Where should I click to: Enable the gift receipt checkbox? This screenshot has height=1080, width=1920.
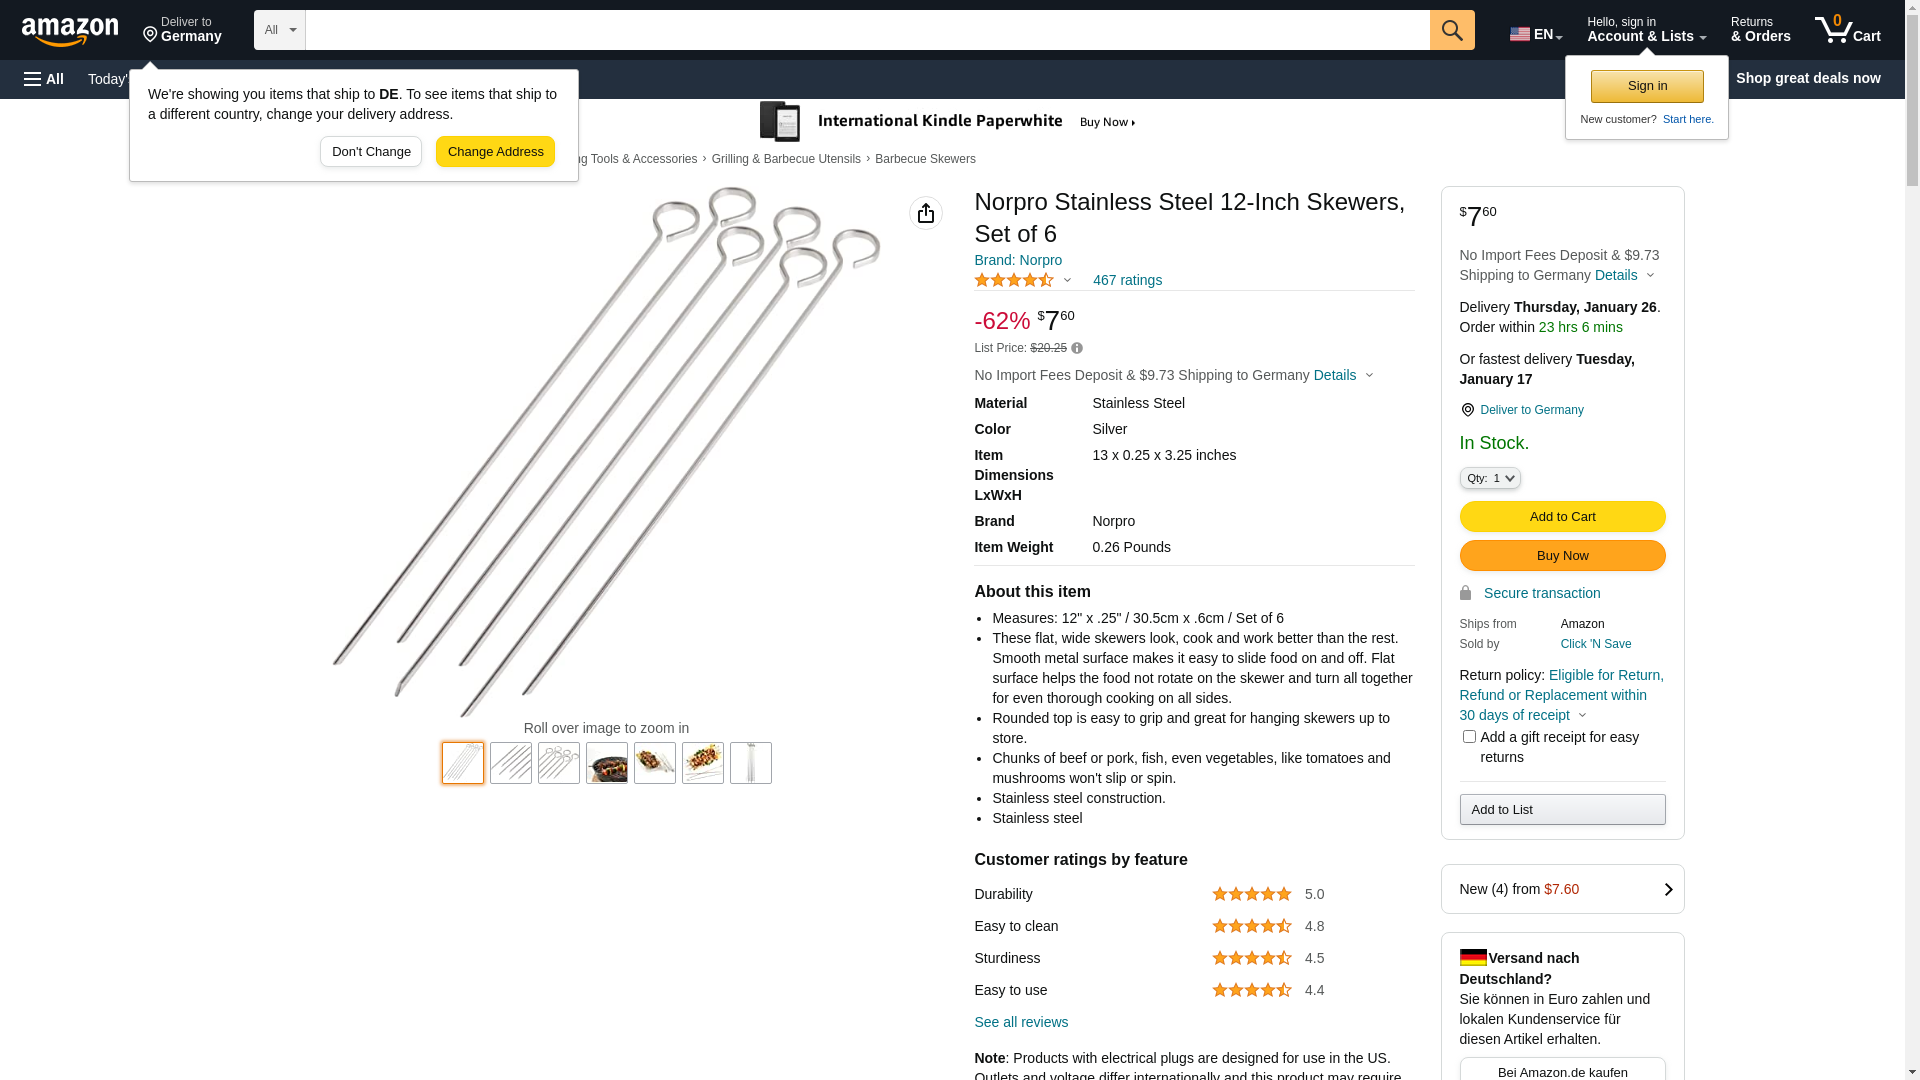[x=1469, y=737]
